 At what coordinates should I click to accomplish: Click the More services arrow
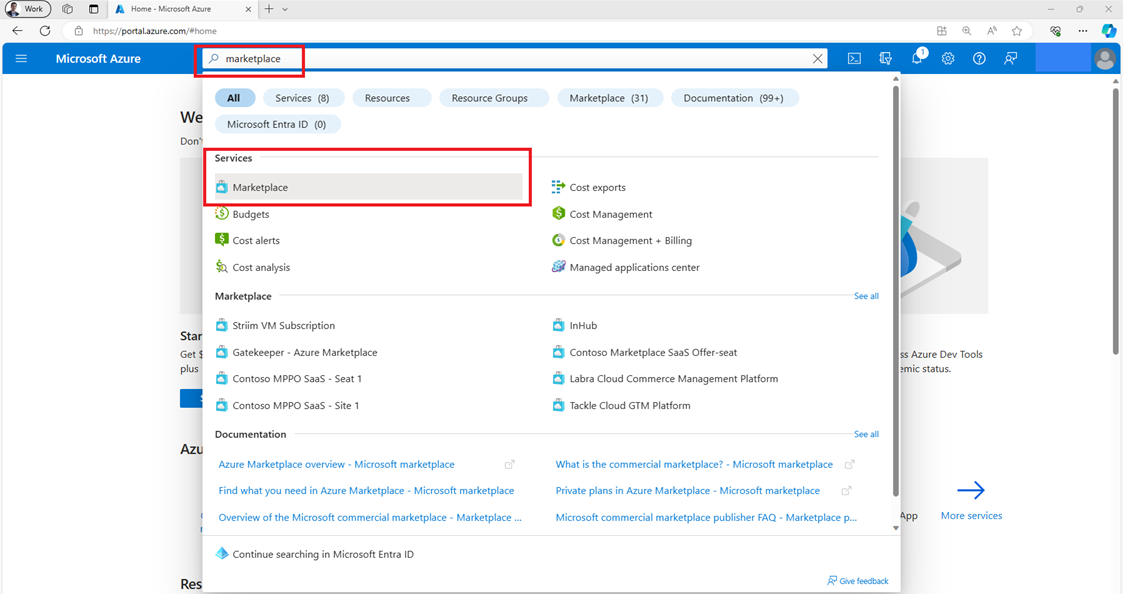971,490
